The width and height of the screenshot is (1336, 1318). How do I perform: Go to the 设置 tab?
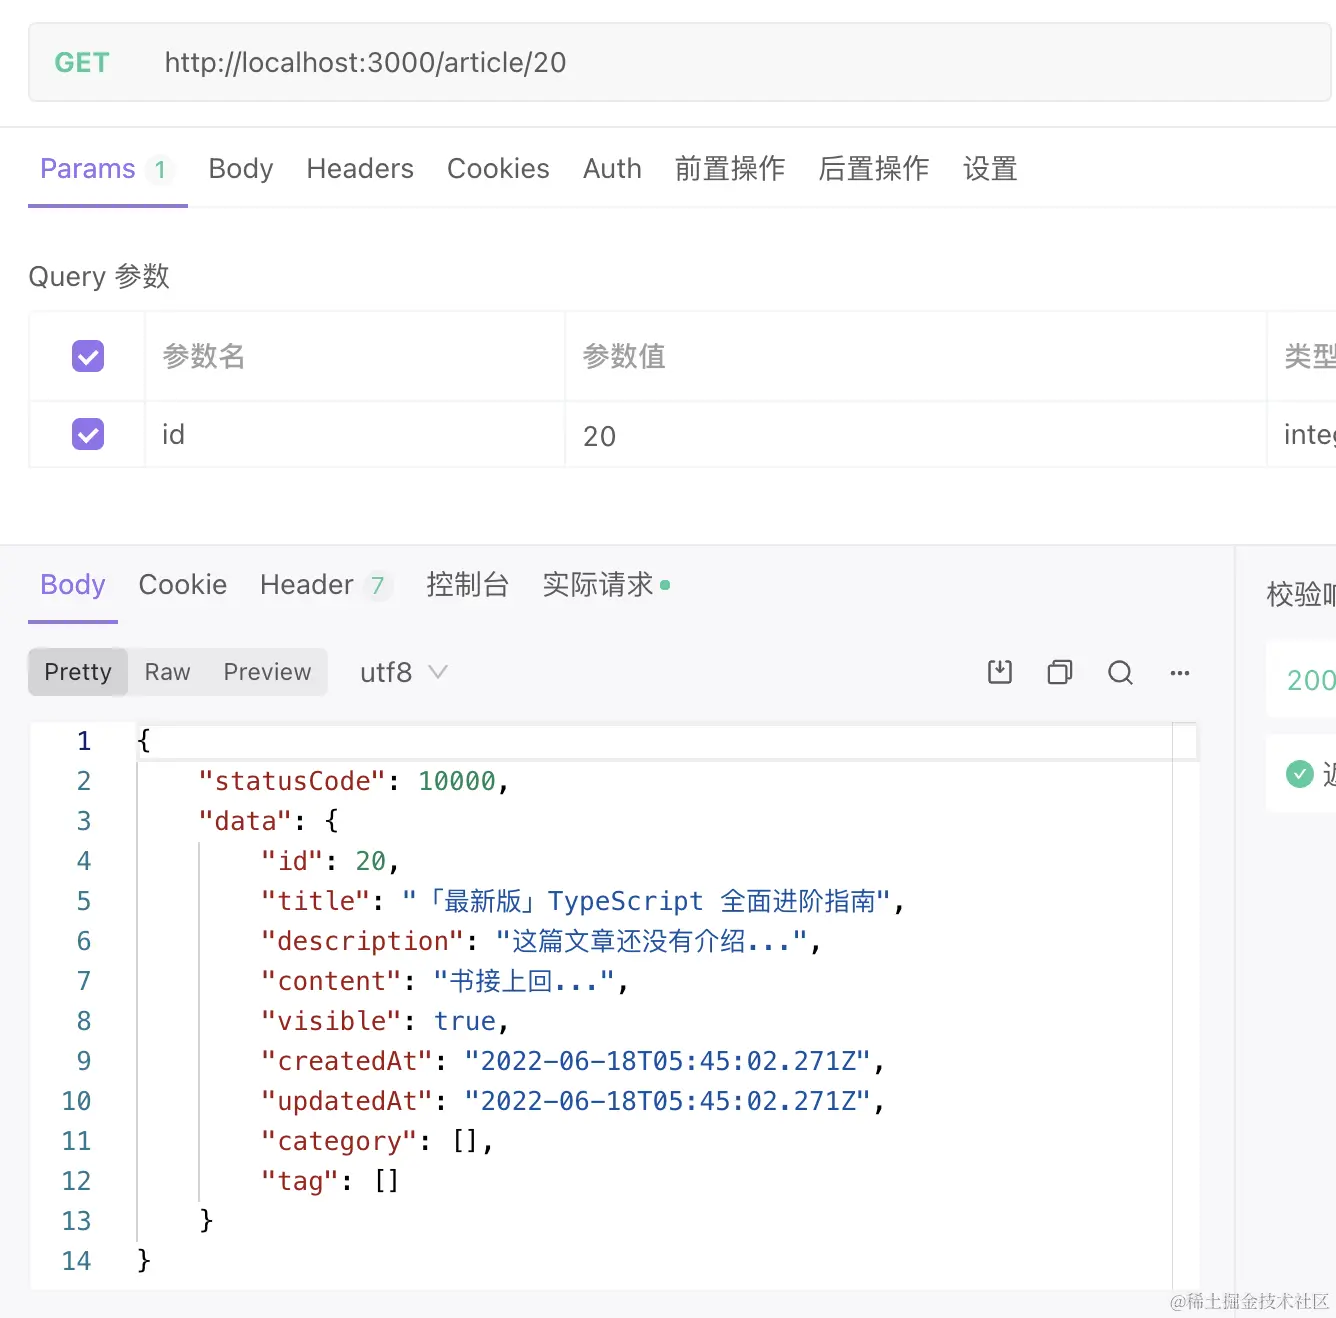click(990, 169)
